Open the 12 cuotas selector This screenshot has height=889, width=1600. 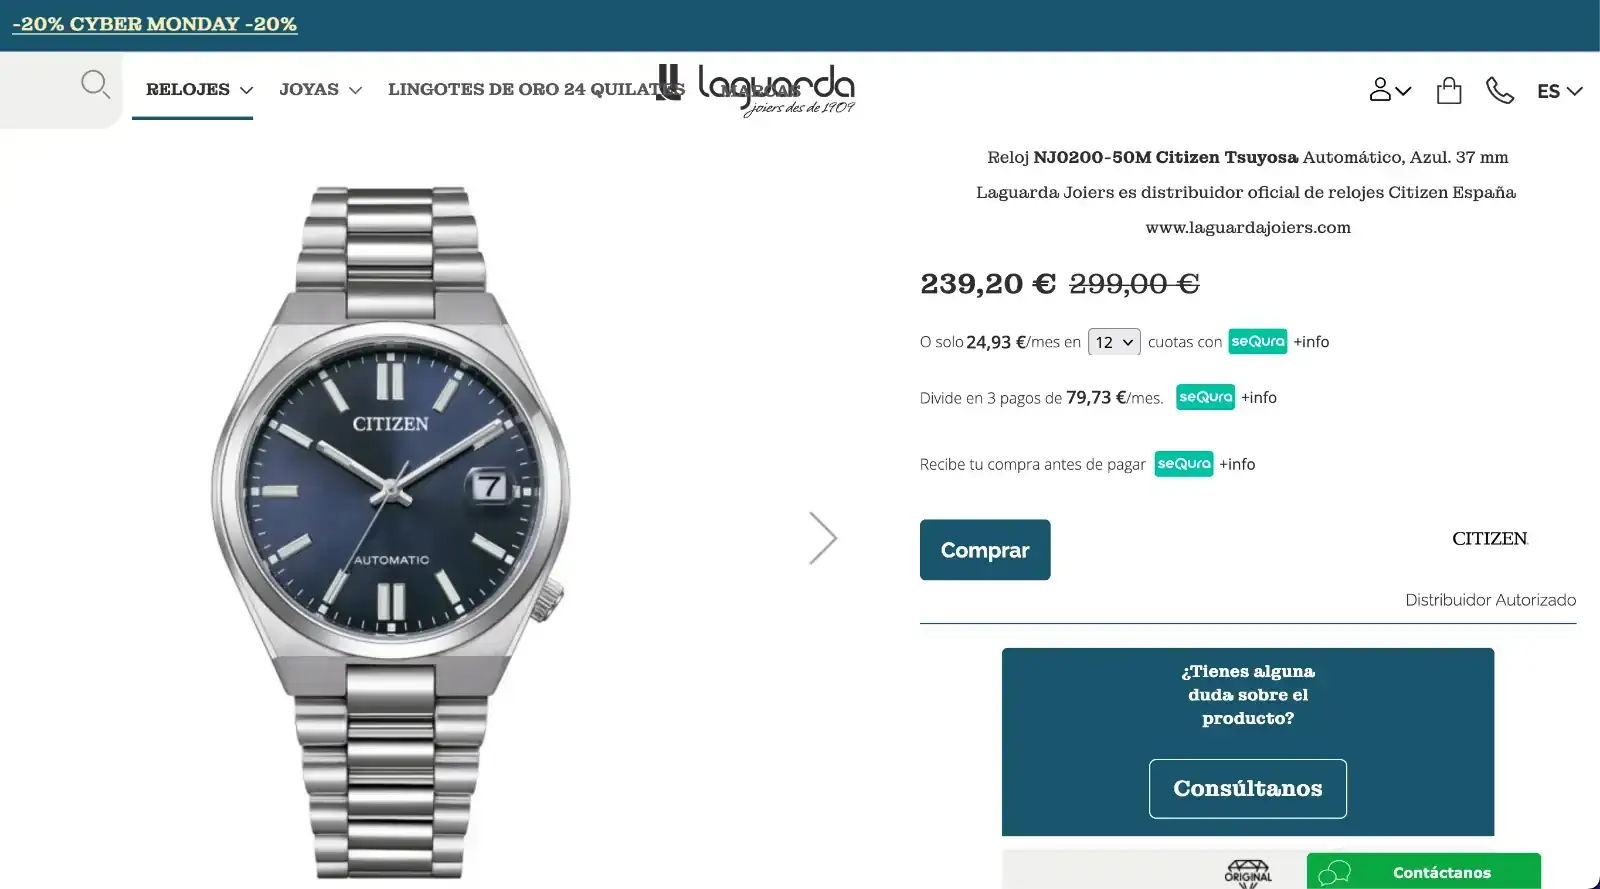tap(1114, 342)
